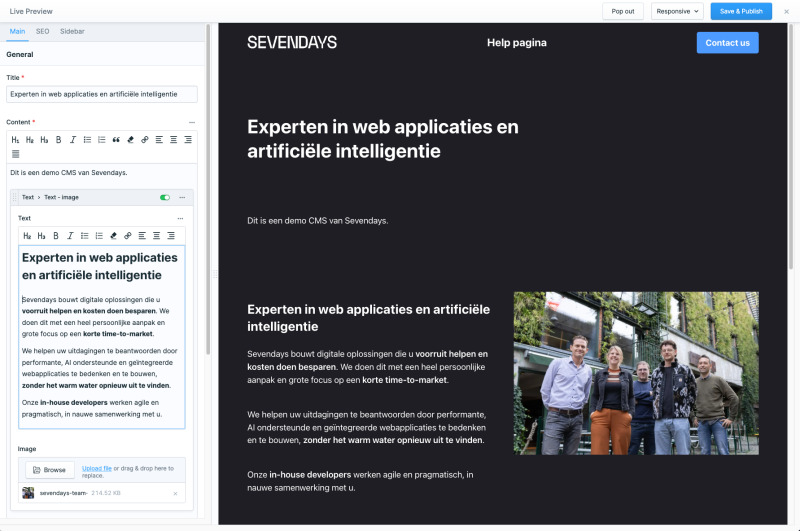Switch to the SEO tab
Screen dimensions: 800x531
[x=43, y=32]
